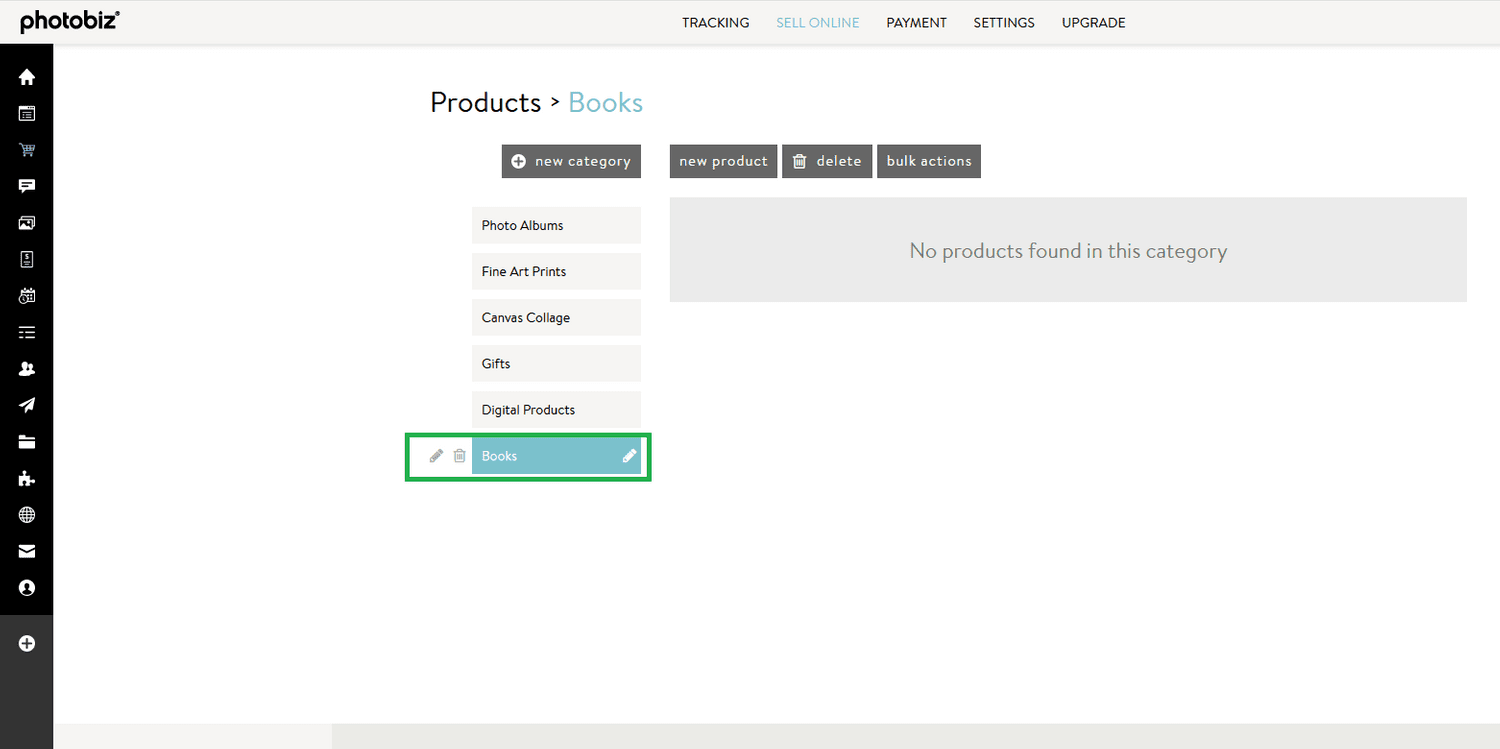
Task: Open the messages chat icon
Action: pyautogui.click(x=26, y=186)
